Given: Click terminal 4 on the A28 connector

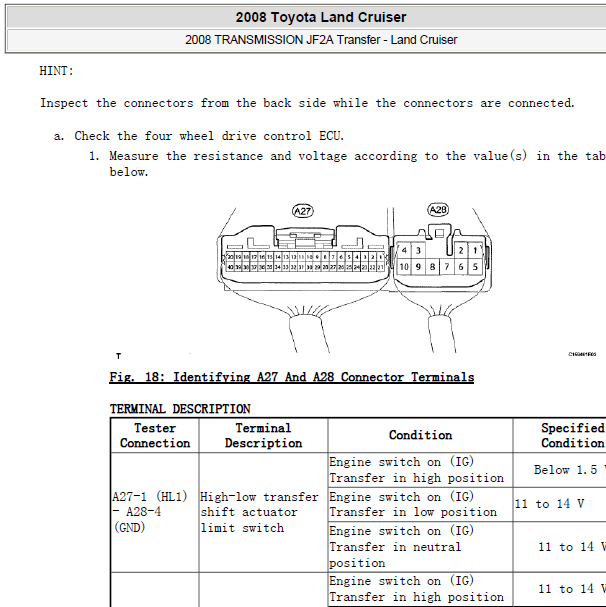Looking at the screenshot, I should [x=404, y=250].
